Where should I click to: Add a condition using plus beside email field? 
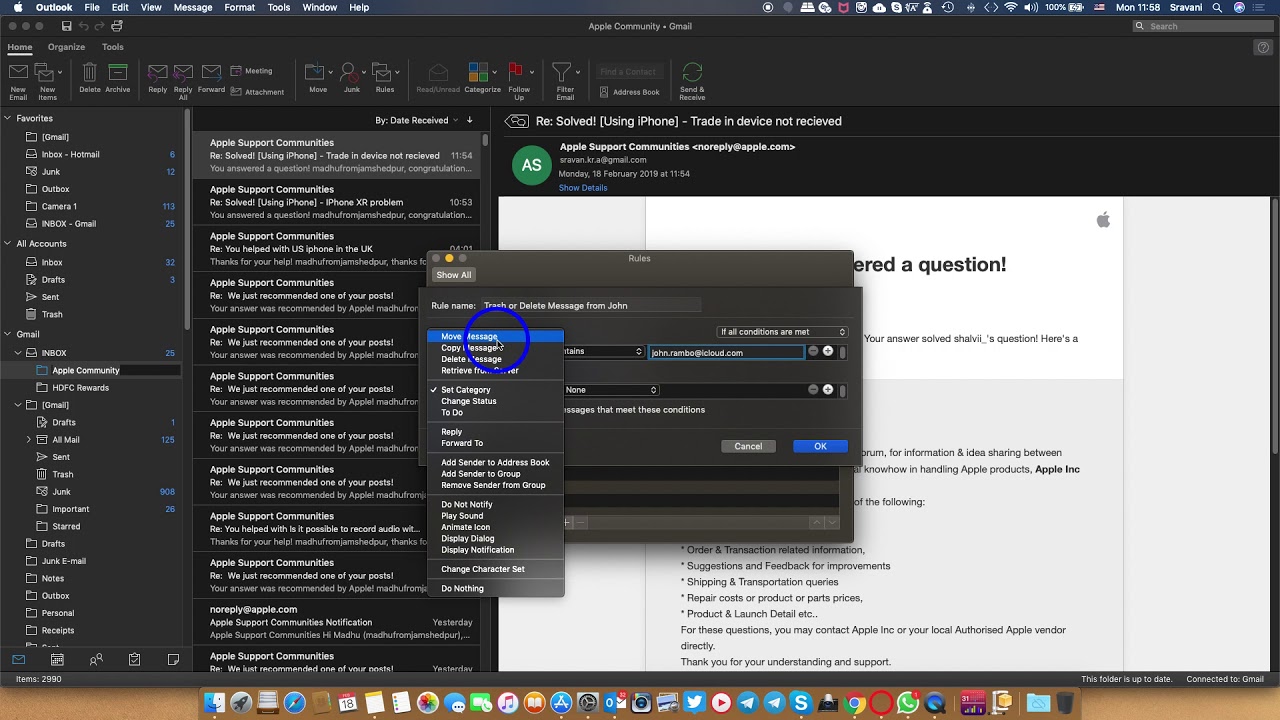(828, 352)
